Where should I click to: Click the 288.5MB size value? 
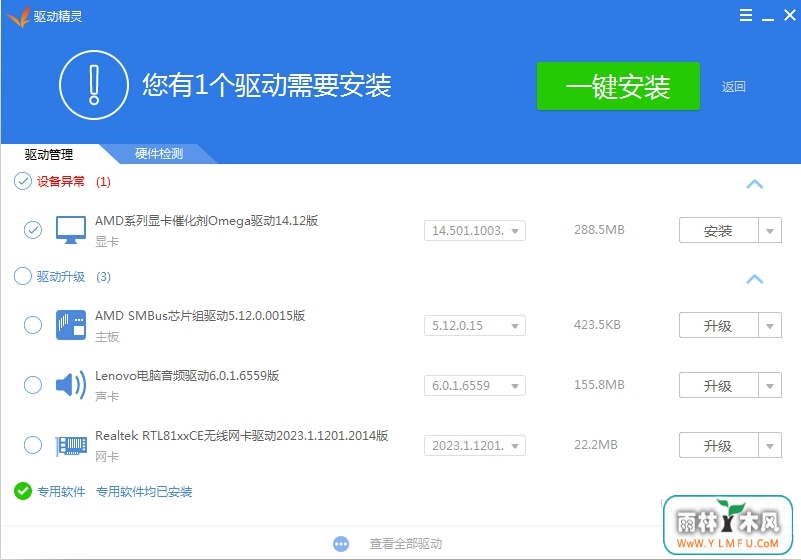(x=599, y=230)
